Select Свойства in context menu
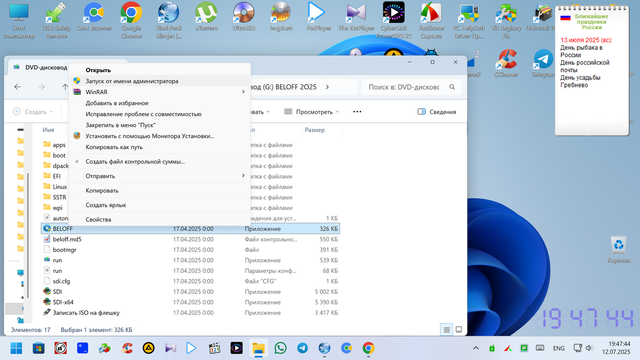Viewport: 640px width, 360px height. coord(160,219)
